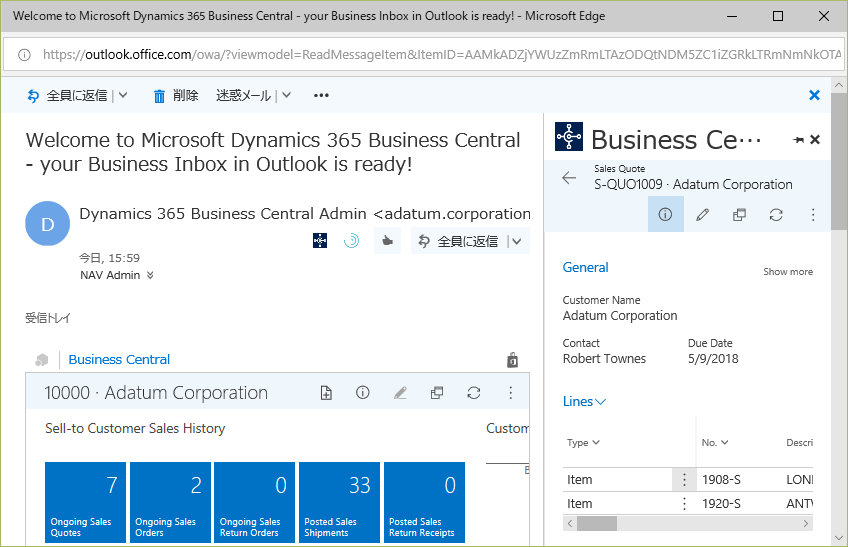Click the shopping bag icon above embedded card
Image resolution: width=848 pixels, height=547 pixels.
click(x=513, y=359)
